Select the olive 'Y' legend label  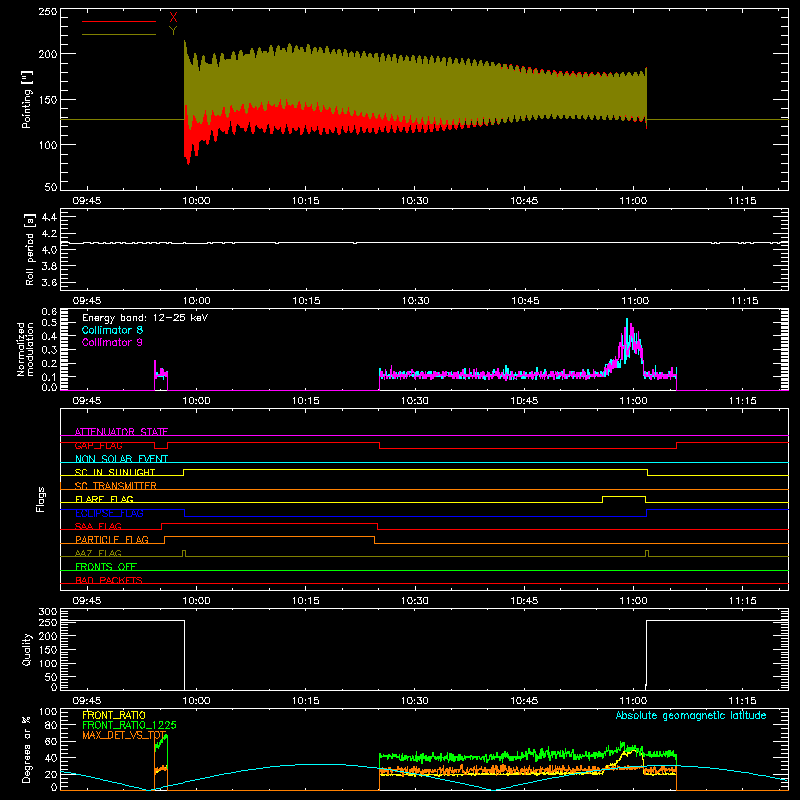point(173,31)
